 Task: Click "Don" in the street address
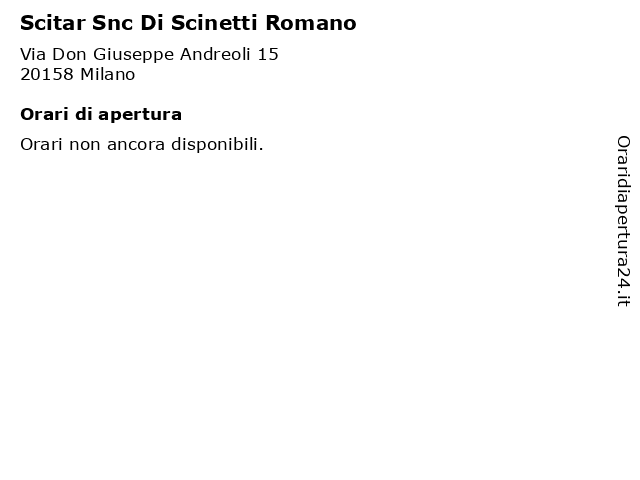pyautogui.click(x=69, y=54)
